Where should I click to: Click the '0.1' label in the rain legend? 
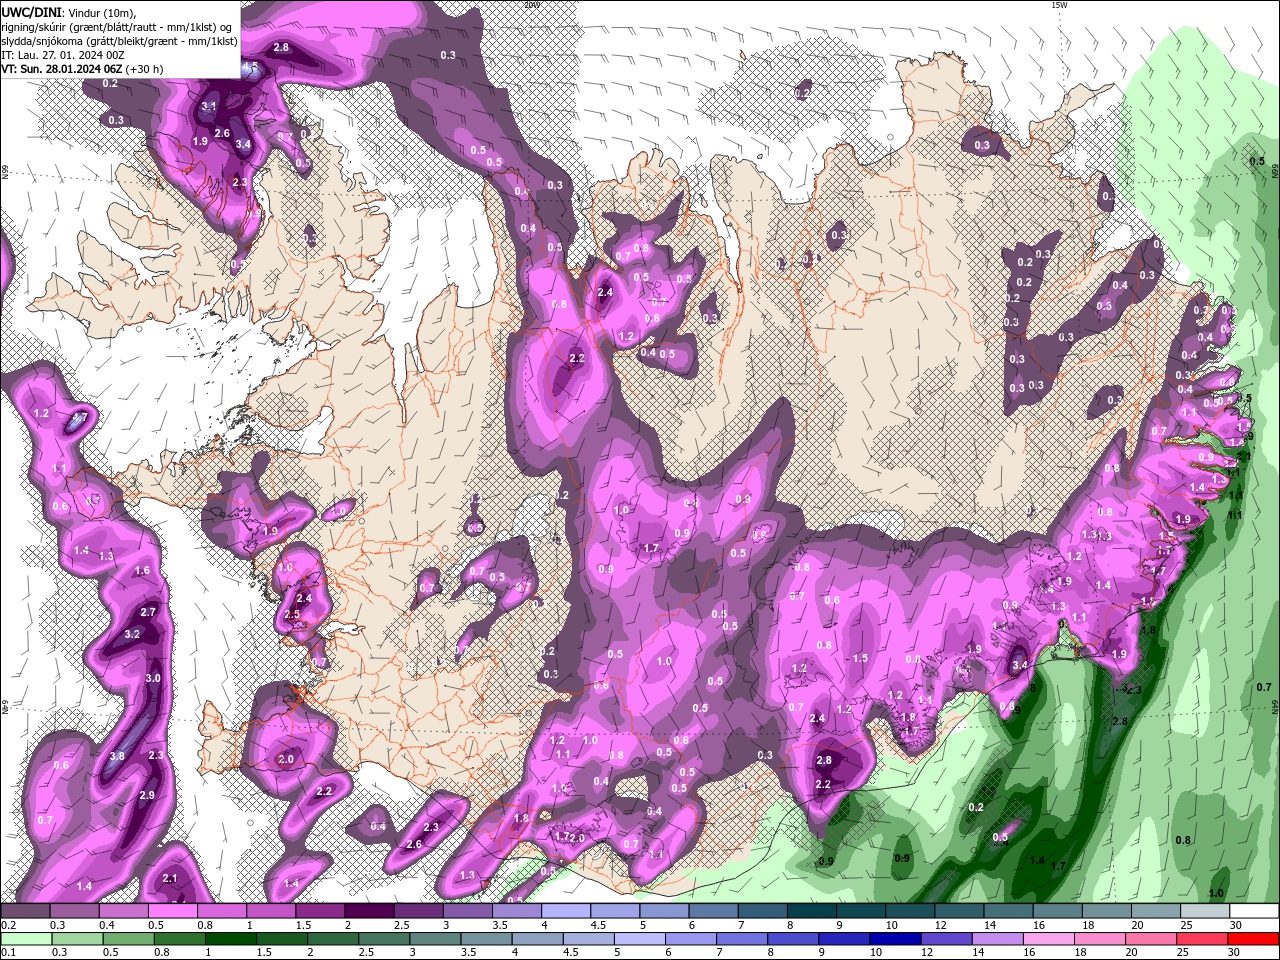coord(9,952)
